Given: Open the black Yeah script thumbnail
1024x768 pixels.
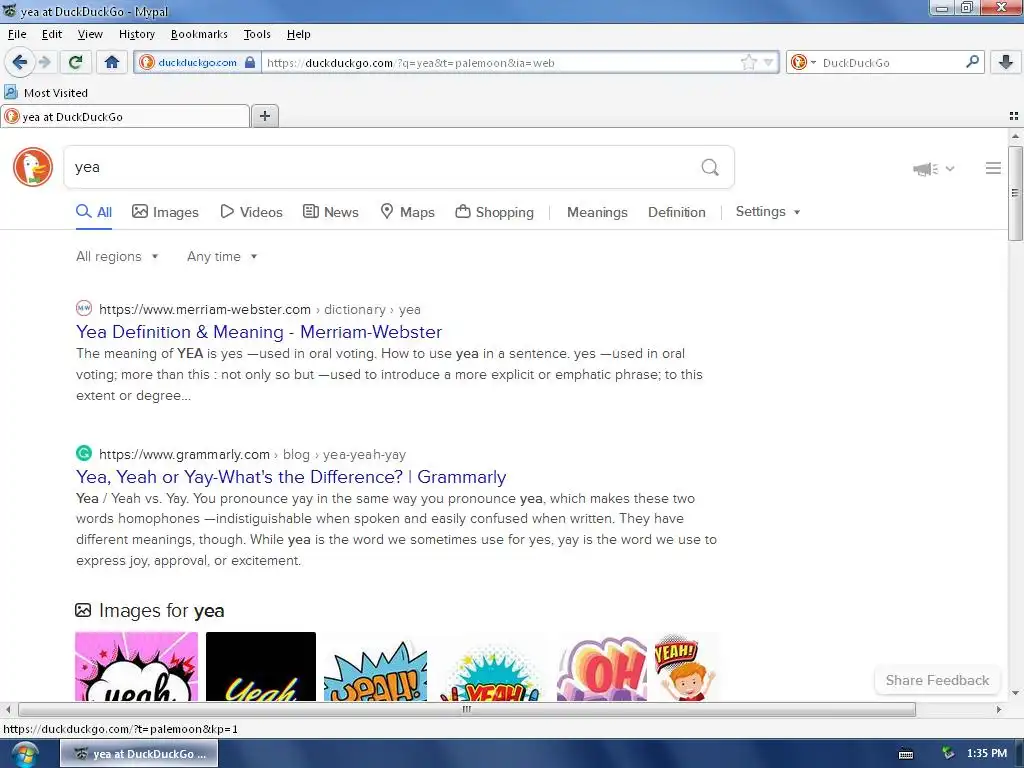Looking at the screenshot, I should click(261, 666).
